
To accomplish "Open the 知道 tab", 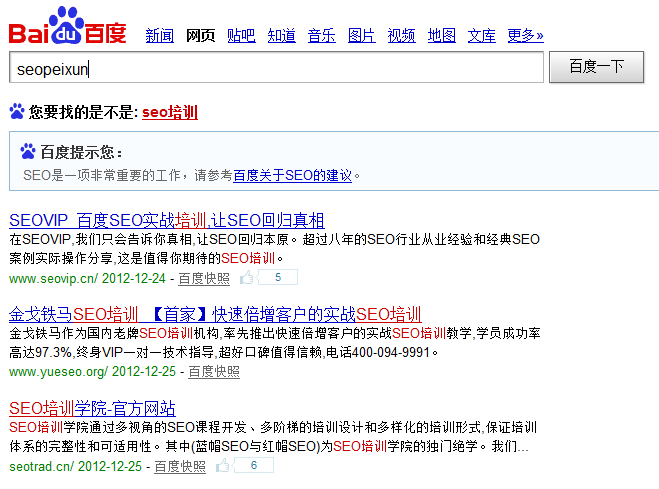I will point(282,36).
